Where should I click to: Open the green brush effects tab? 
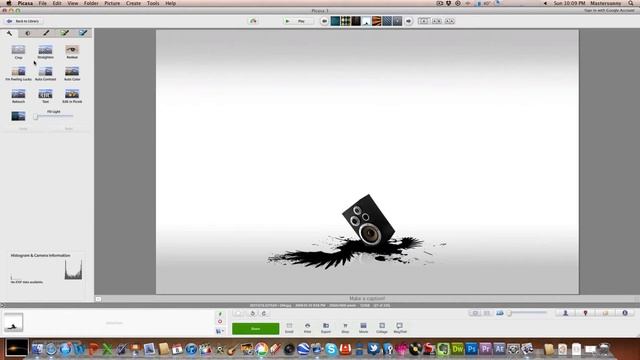coord(64,33)
